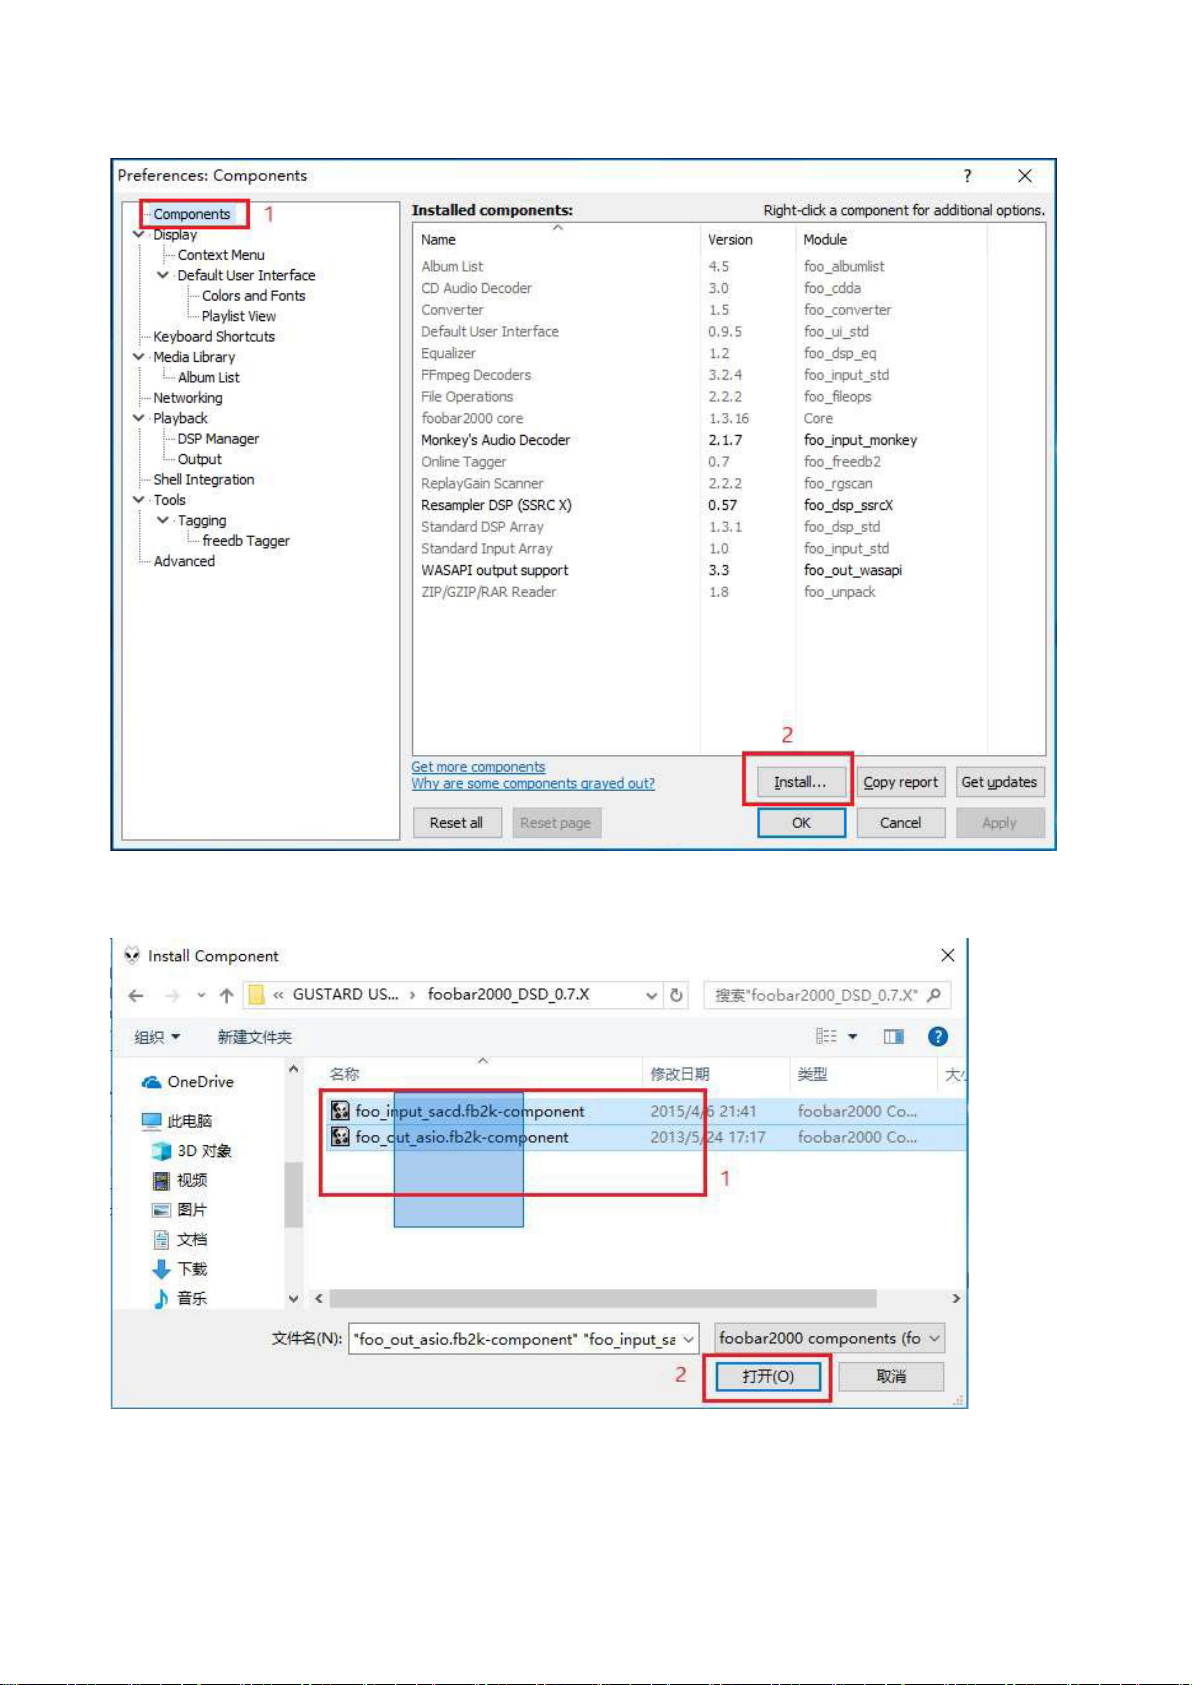Select Advanced in the preferences tree
1192x1685 pixels.
(x=184, y=561)
